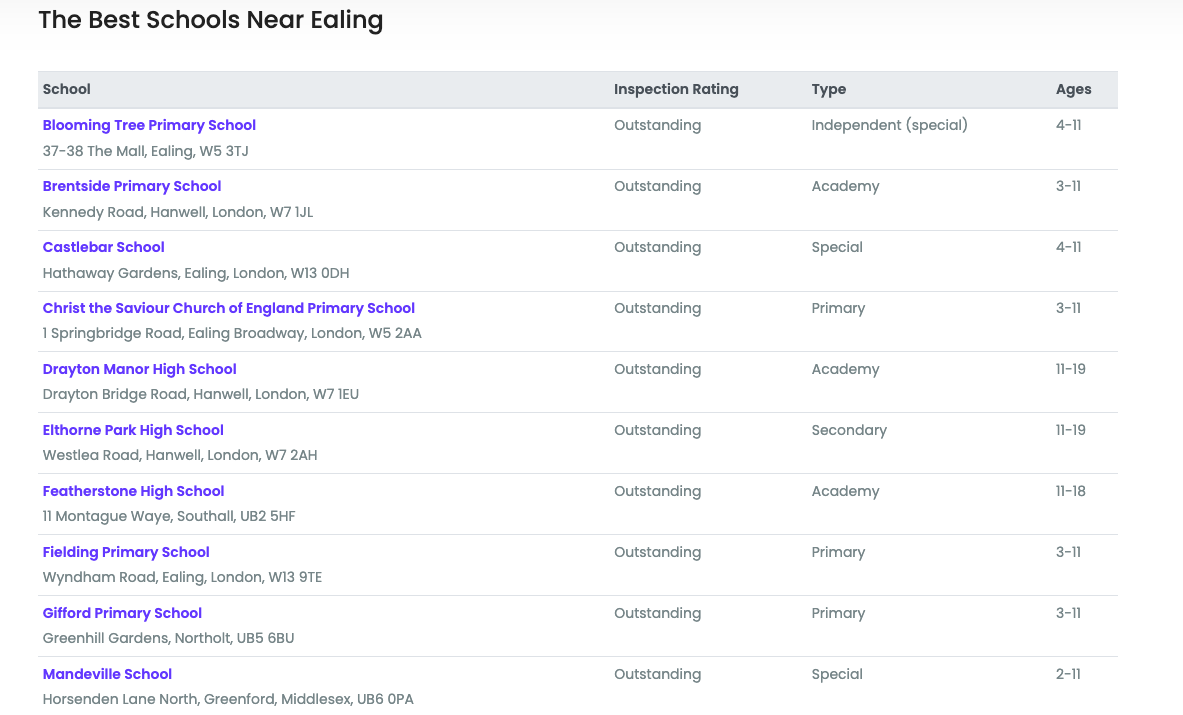Open Christ the Saviour Church of England Primary School
Viewport: 1183px width, 715px height.
click(x=228, y=308)
